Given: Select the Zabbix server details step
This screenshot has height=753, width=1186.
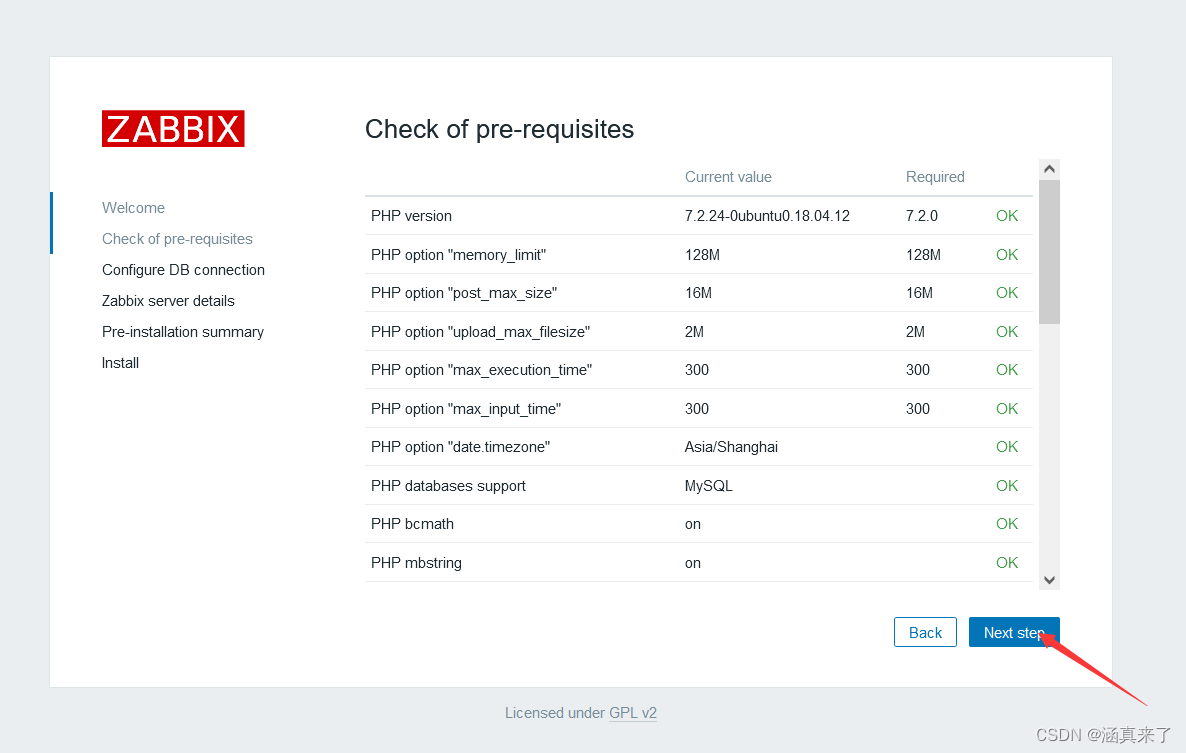Looking at the screenshot, I should (x=167, y=300).
